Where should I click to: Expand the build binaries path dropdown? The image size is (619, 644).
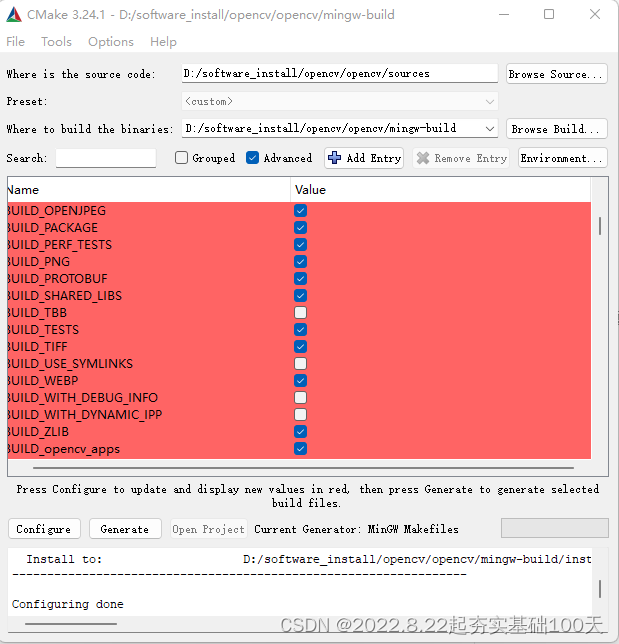tap(489, 129)
